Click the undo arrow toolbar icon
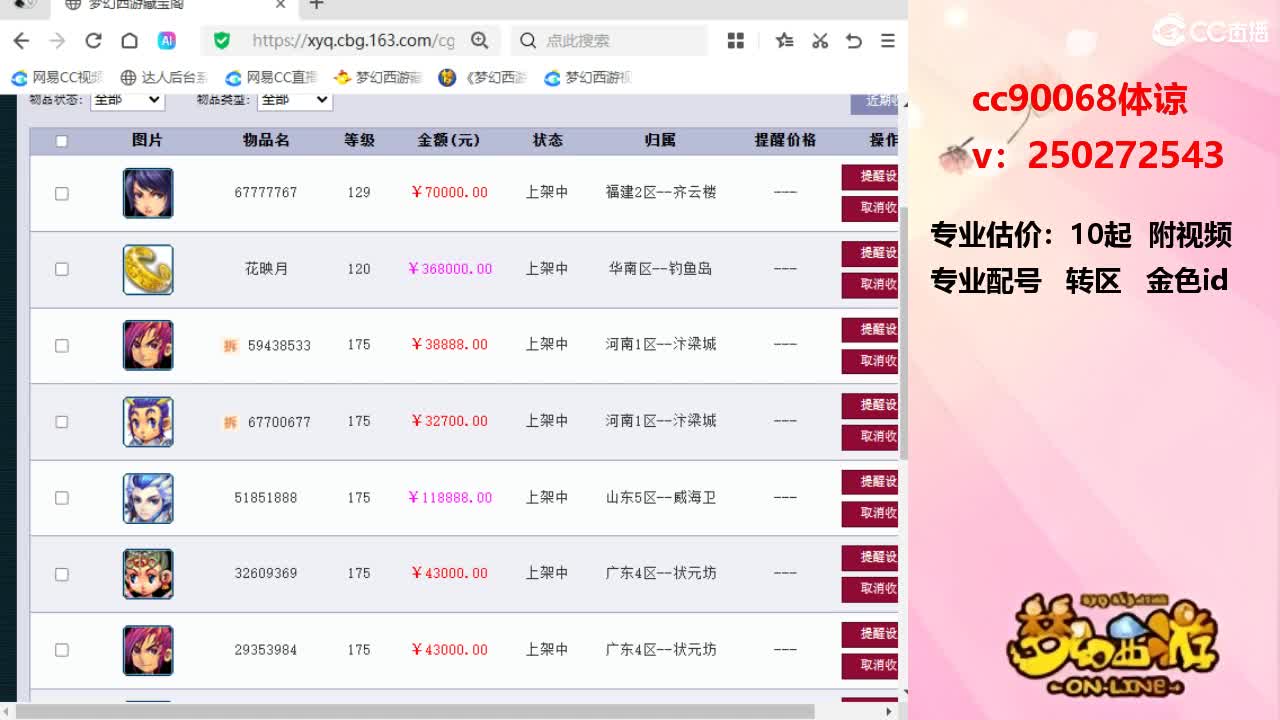This screenshot has width=1280, height=720. pos(853,41)
